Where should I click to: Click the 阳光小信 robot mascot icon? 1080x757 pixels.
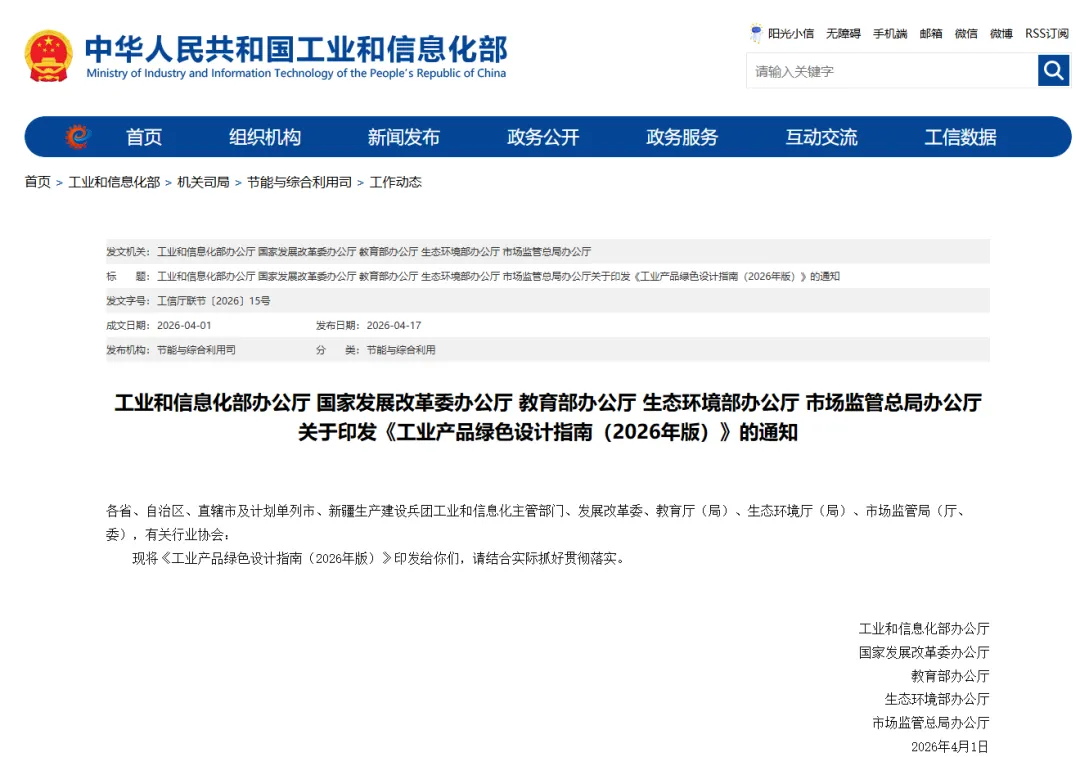[x=756, y=33]
